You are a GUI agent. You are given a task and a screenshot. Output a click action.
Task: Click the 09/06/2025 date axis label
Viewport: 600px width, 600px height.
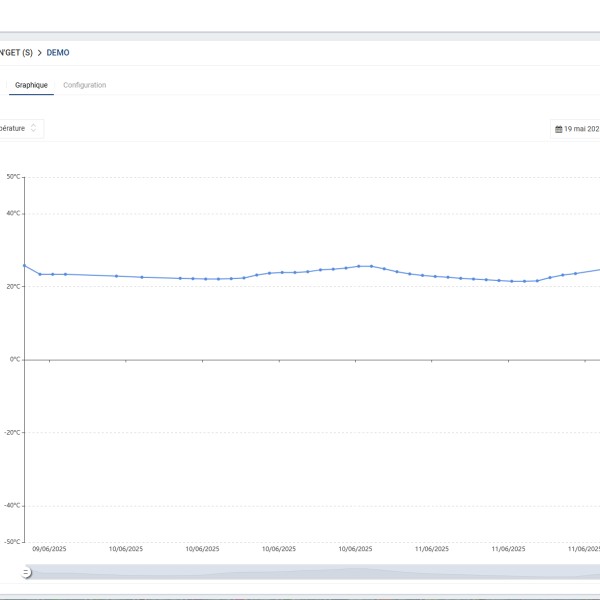coord(49,549)
